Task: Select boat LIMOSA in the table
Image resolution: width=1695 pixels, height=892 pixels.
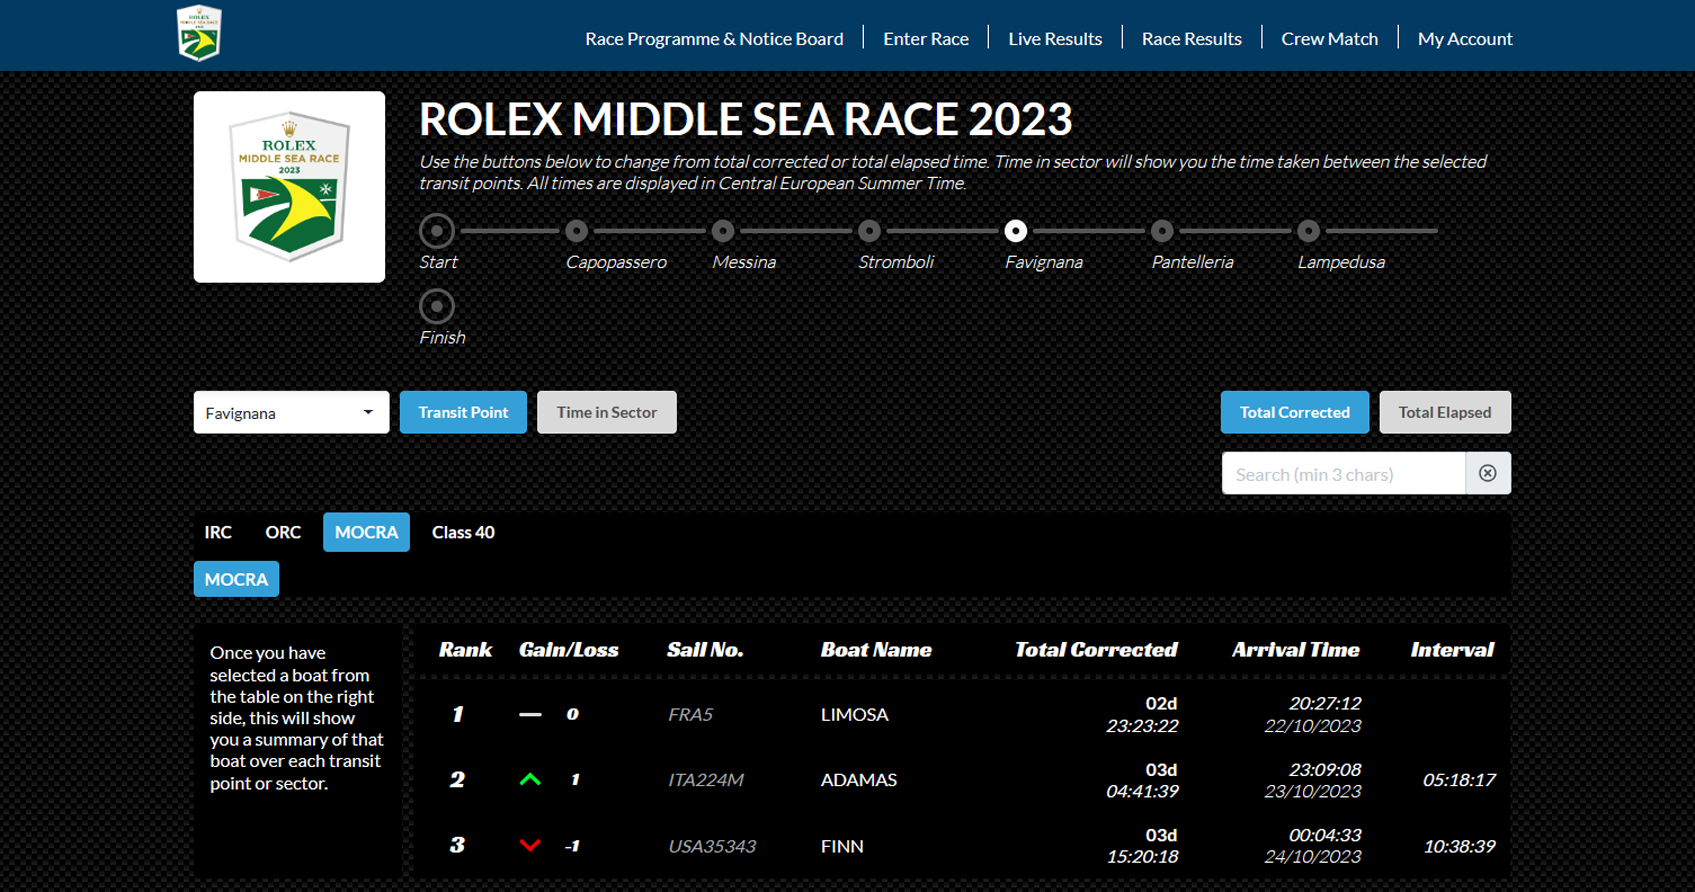Action: point(855,714)
